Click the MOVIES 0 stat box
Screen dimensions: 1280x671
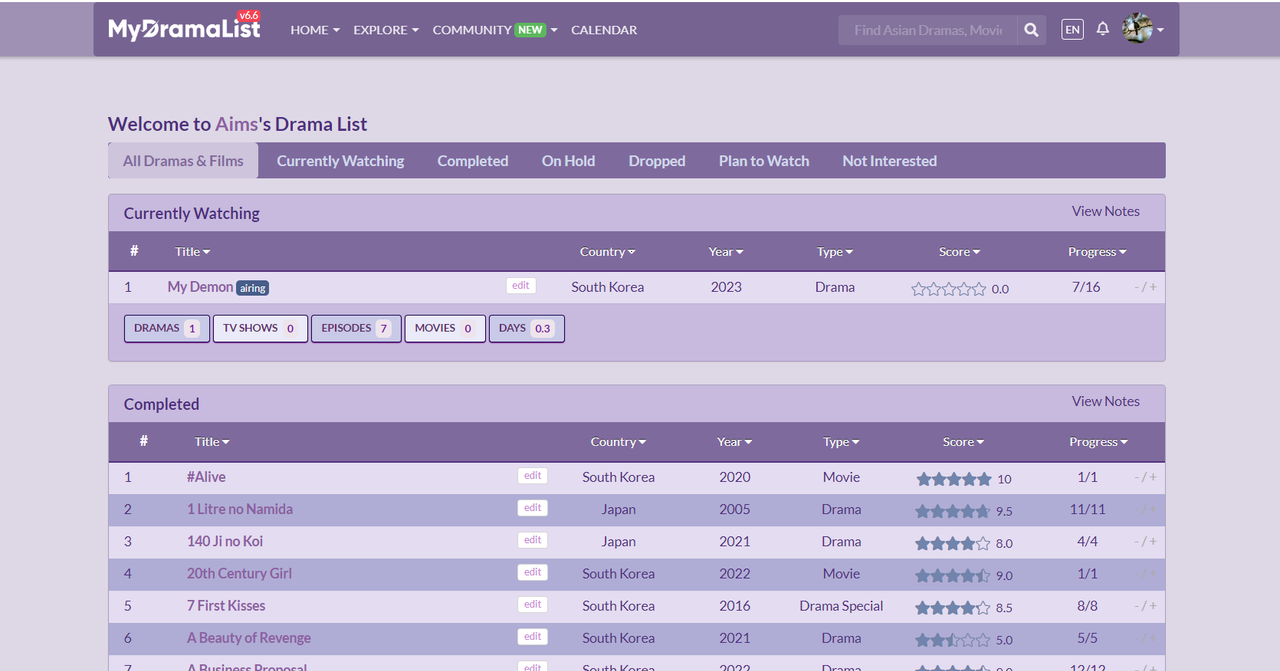tap(445, 328)
